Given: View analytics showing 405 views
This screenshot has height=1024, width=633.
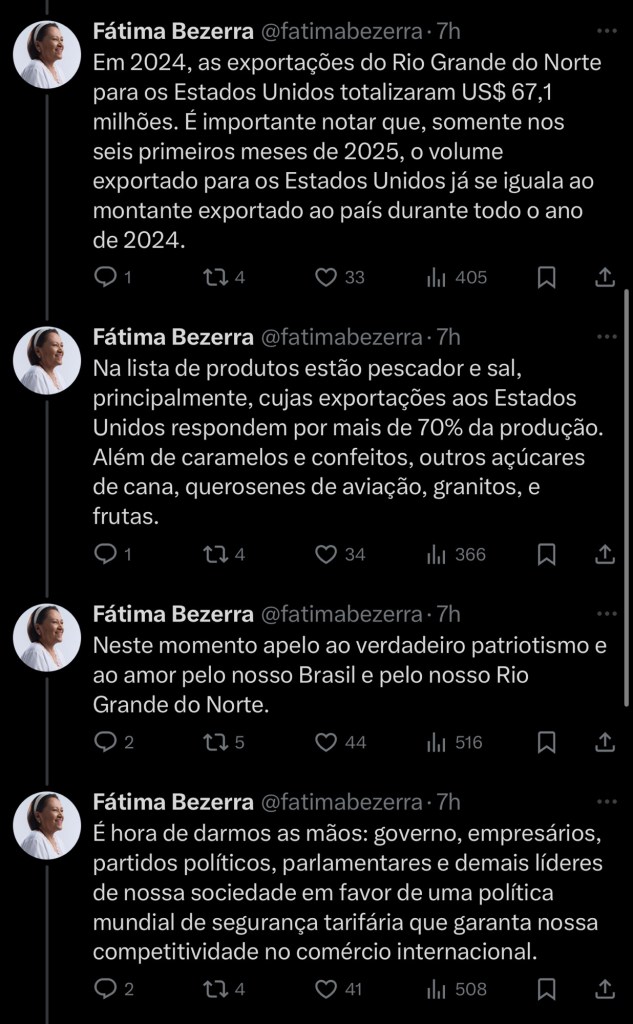Looking at the screenshot, I should (x=457, y=278).
